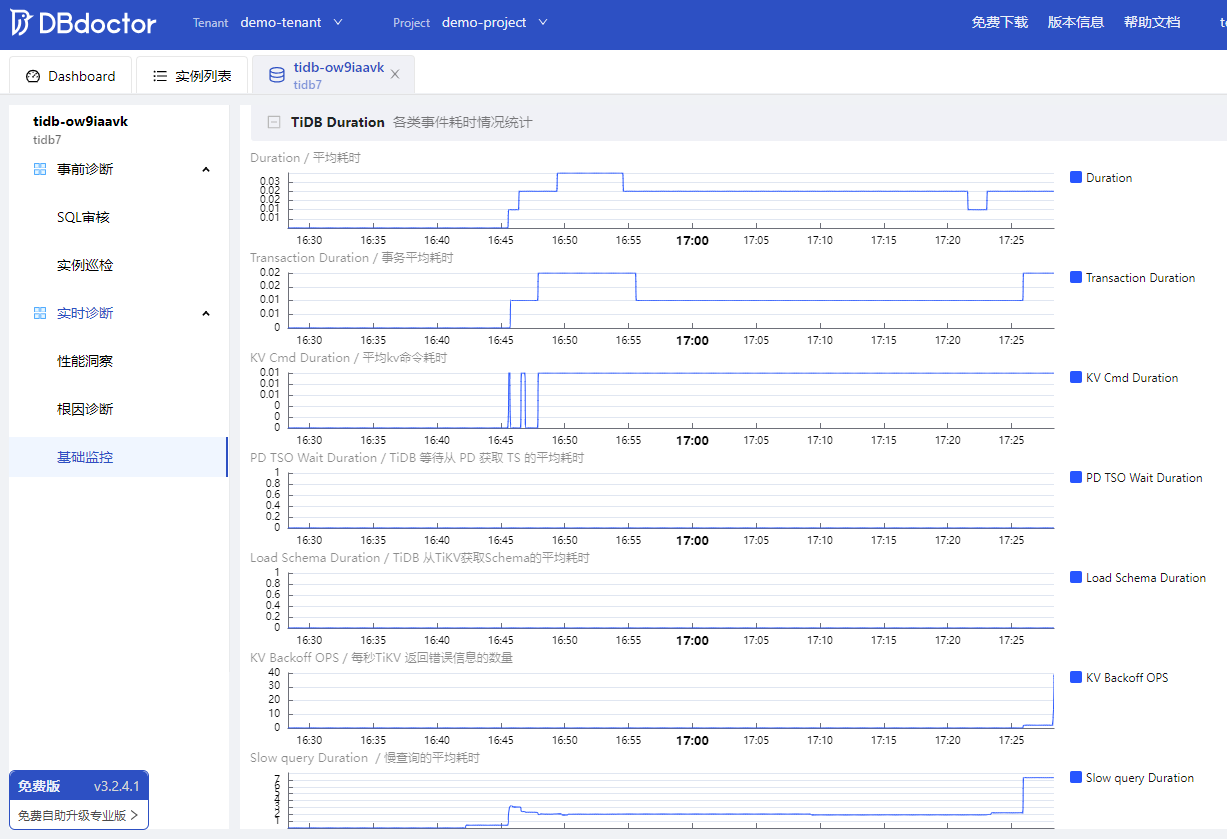1227x839 pixels.
Task: Click the database icon on tidb-ow9iaavk tab
Action: [277, 75]
